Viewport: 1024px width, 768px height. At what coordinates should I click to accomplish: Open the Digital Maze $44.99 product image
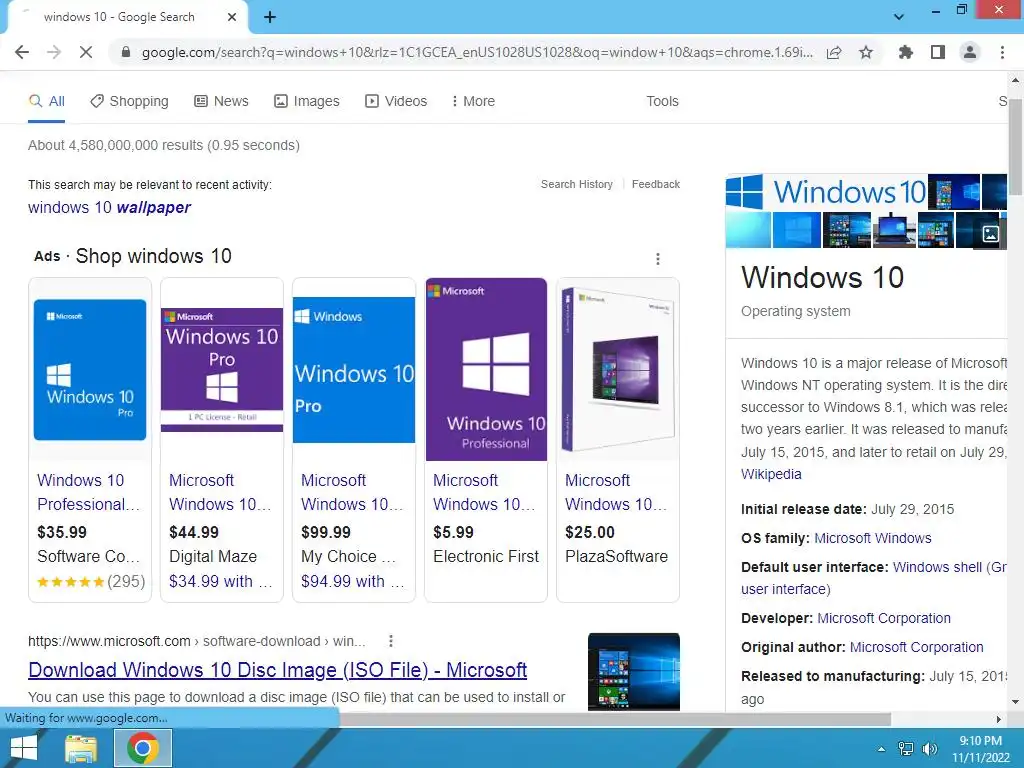pos(222,370)
